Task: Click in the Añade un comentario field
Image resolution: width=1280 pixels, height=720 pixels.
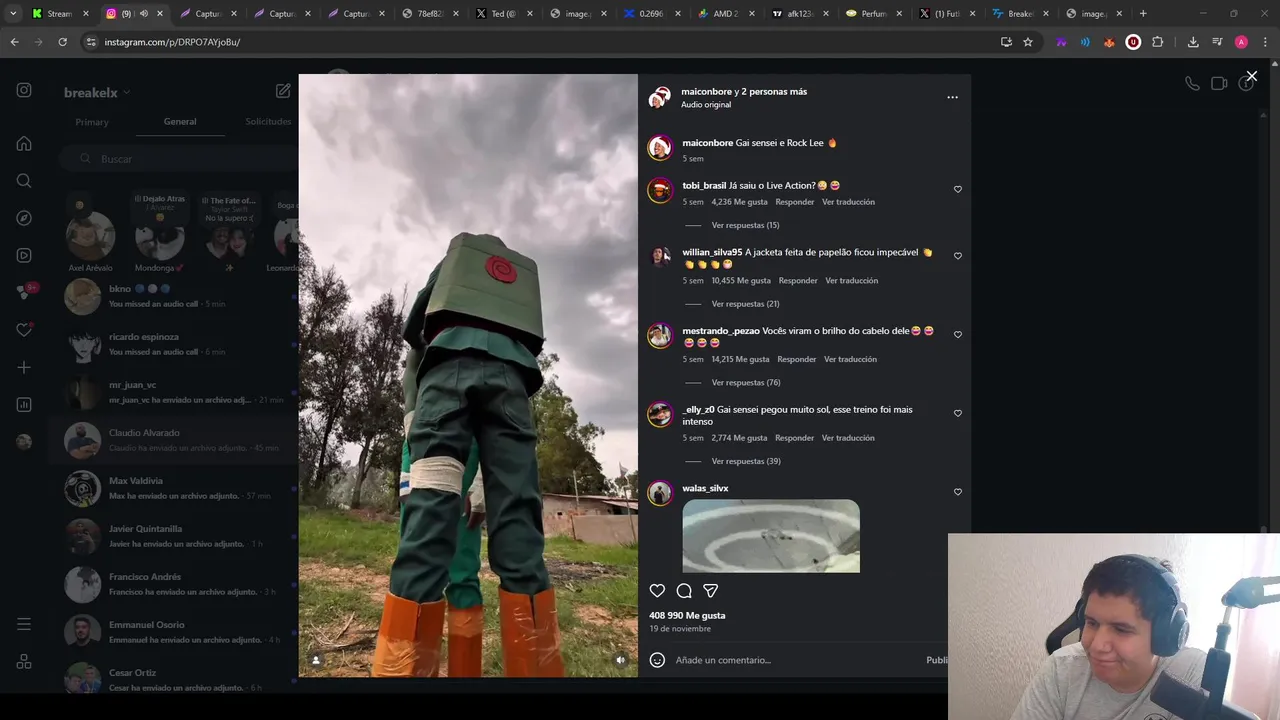Action: [x=795, y=660]
